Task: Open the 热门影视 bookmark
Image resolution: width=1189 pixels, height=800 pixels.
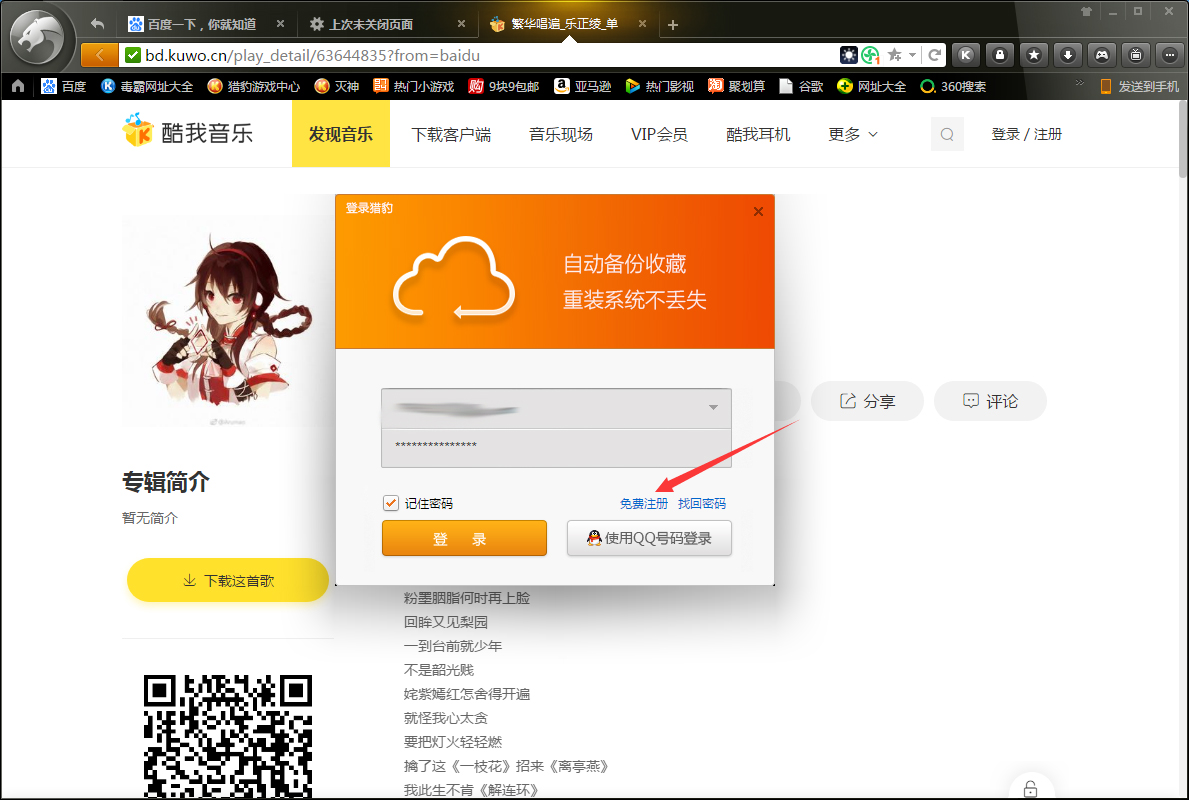Action: tap(659, 86)
